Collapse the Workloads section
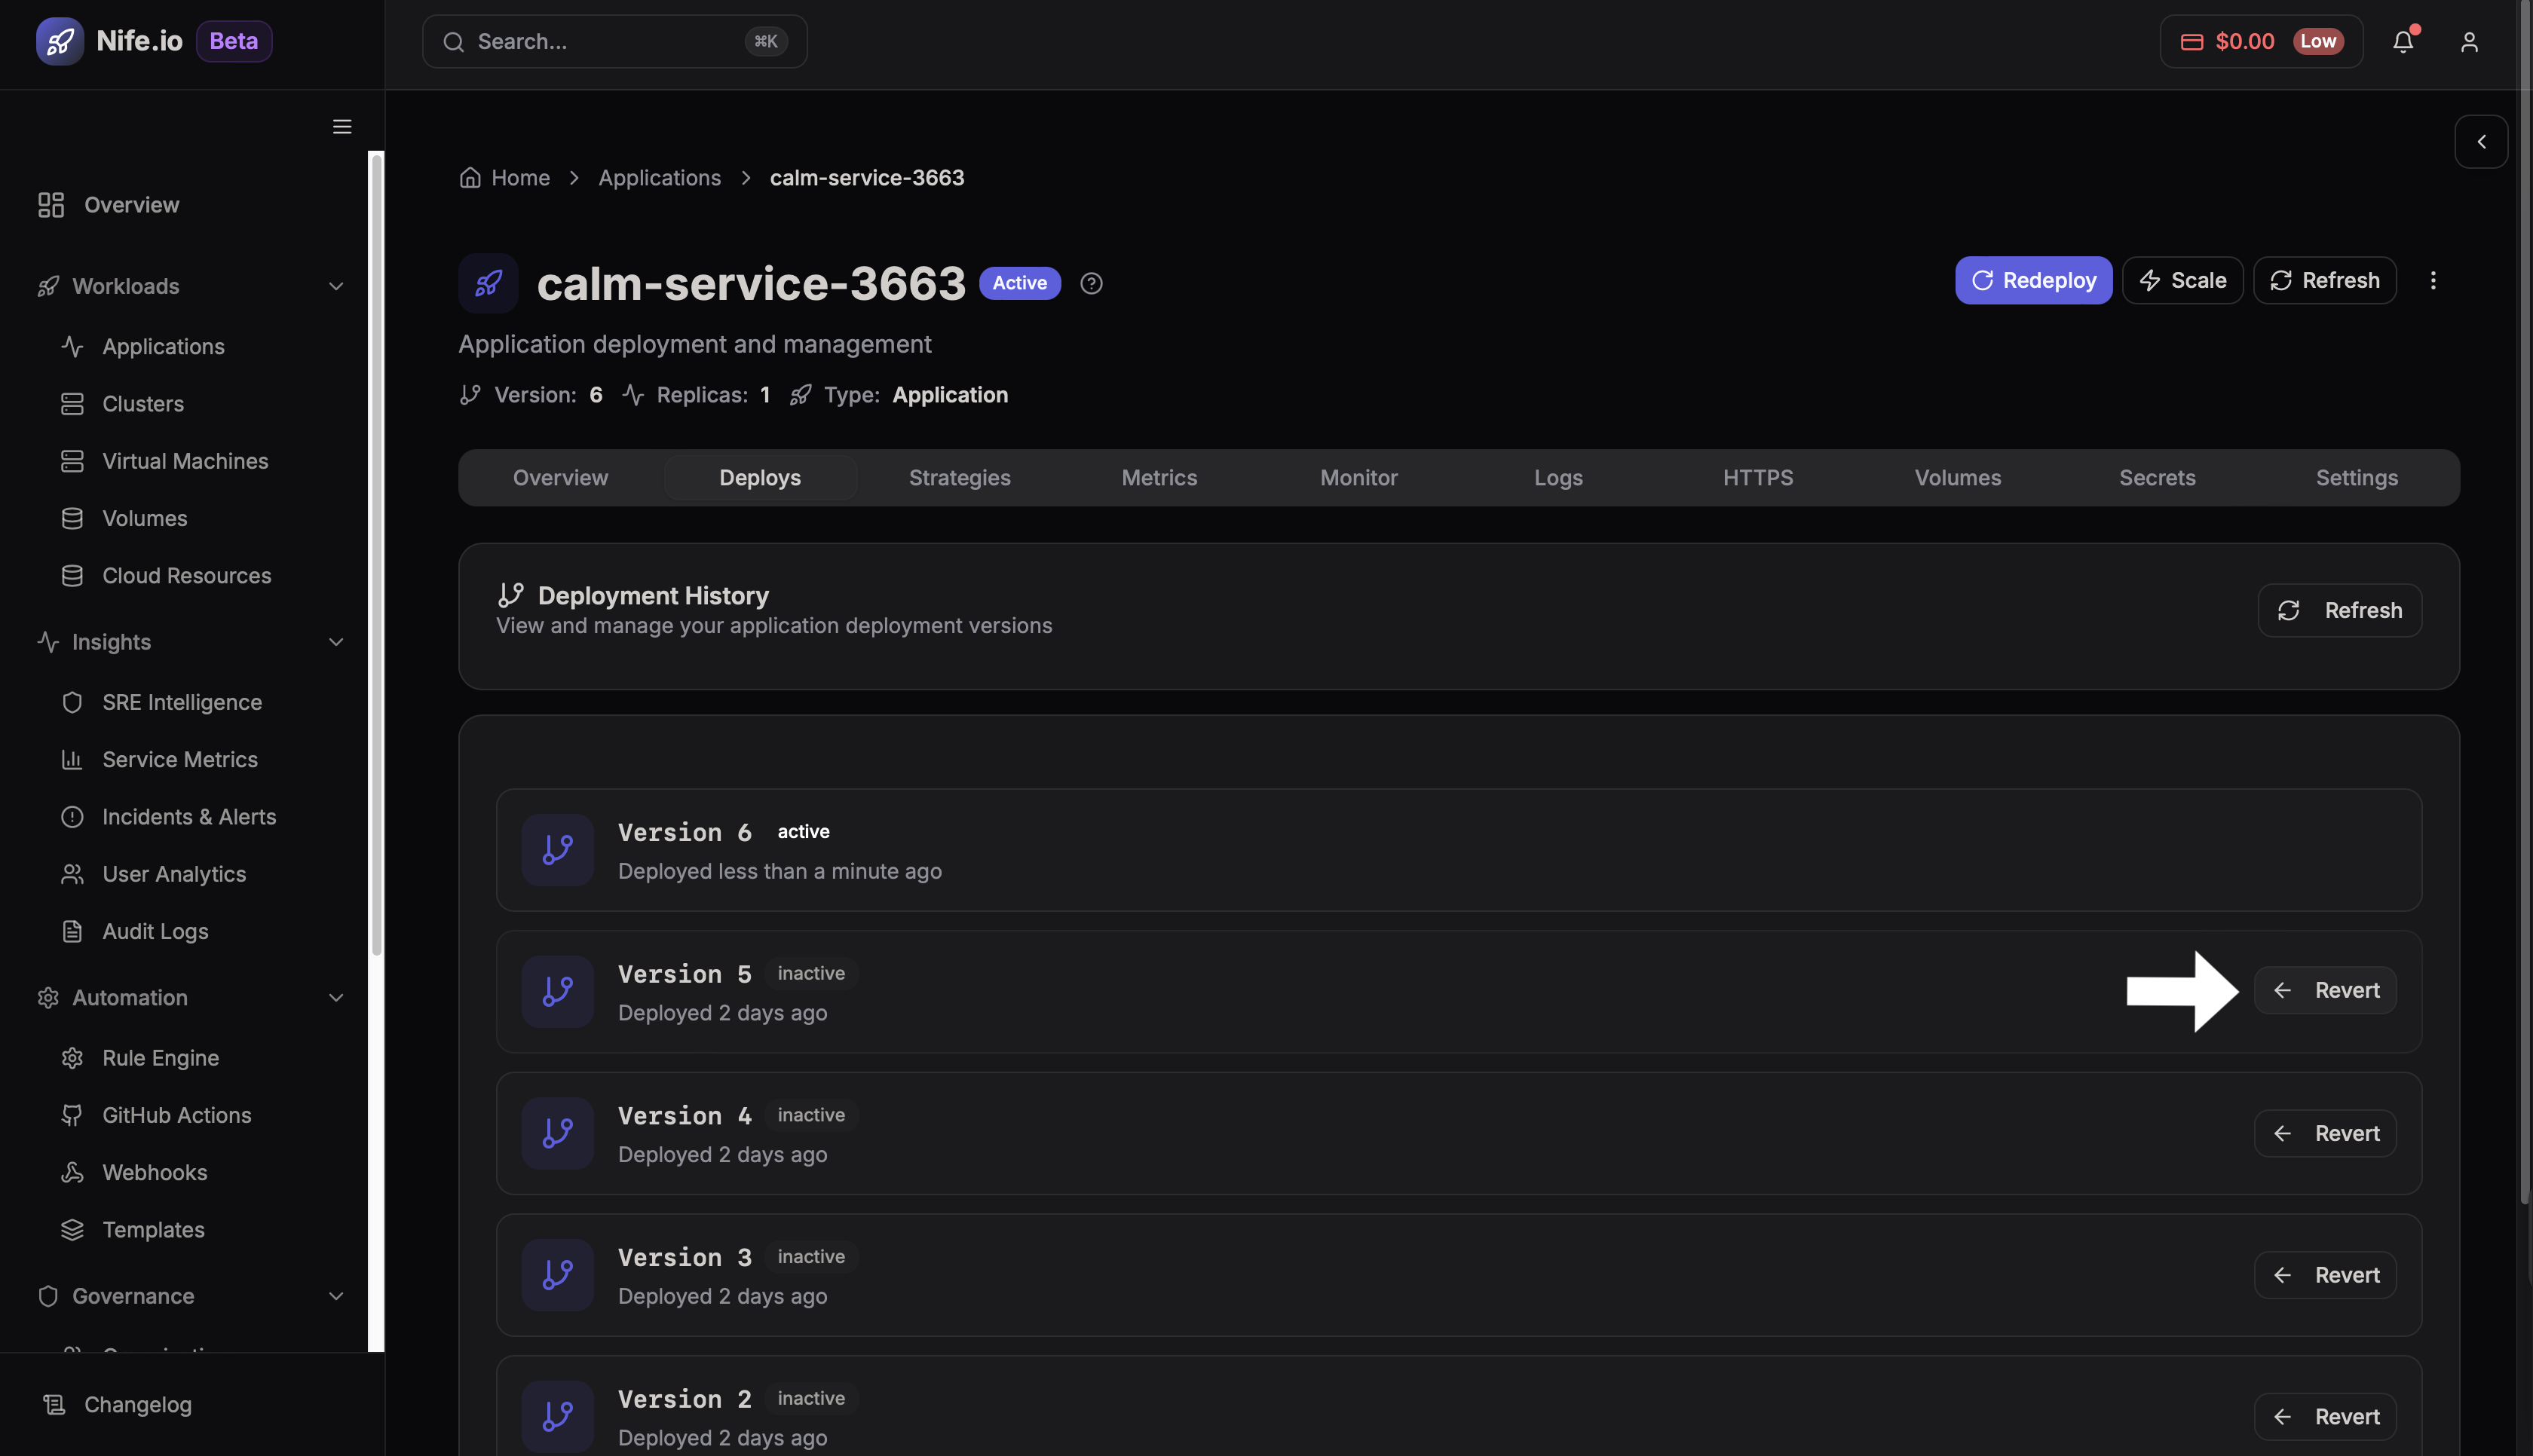The height and width of the screenshot is (1456, 2533). click(335, 286)
